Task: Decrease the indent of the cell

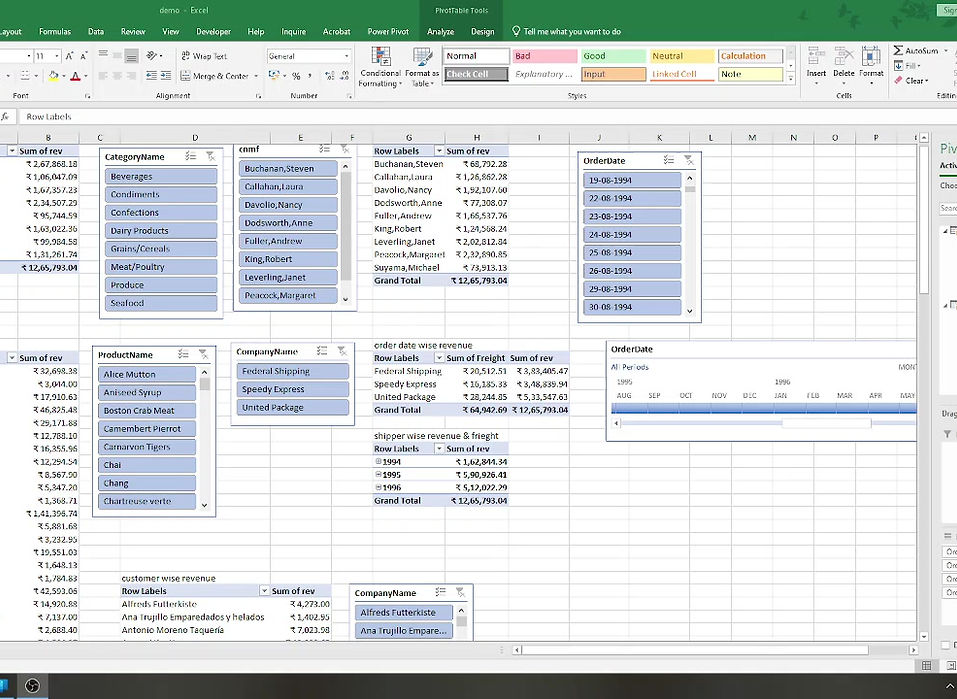Action: coord(151,76)
